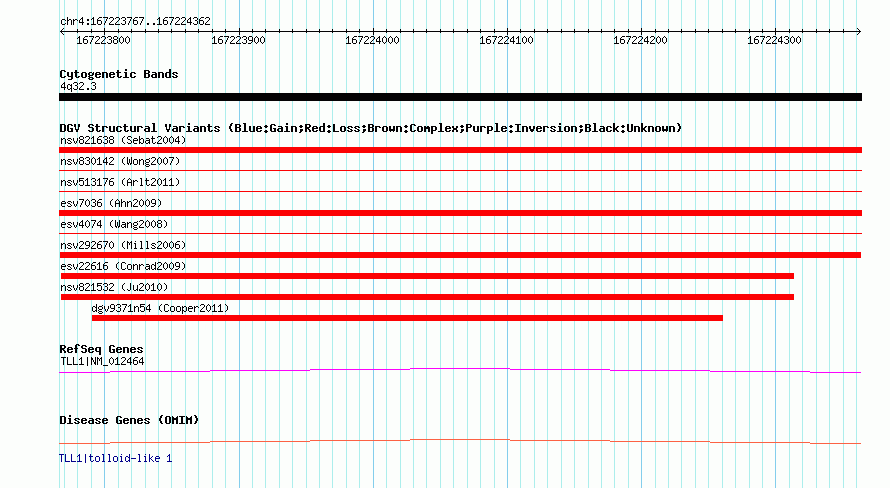Viewport: 890px width, 488px height.
Task: Select the DGV Structural Variants track title
Action: tap(371, 128)
